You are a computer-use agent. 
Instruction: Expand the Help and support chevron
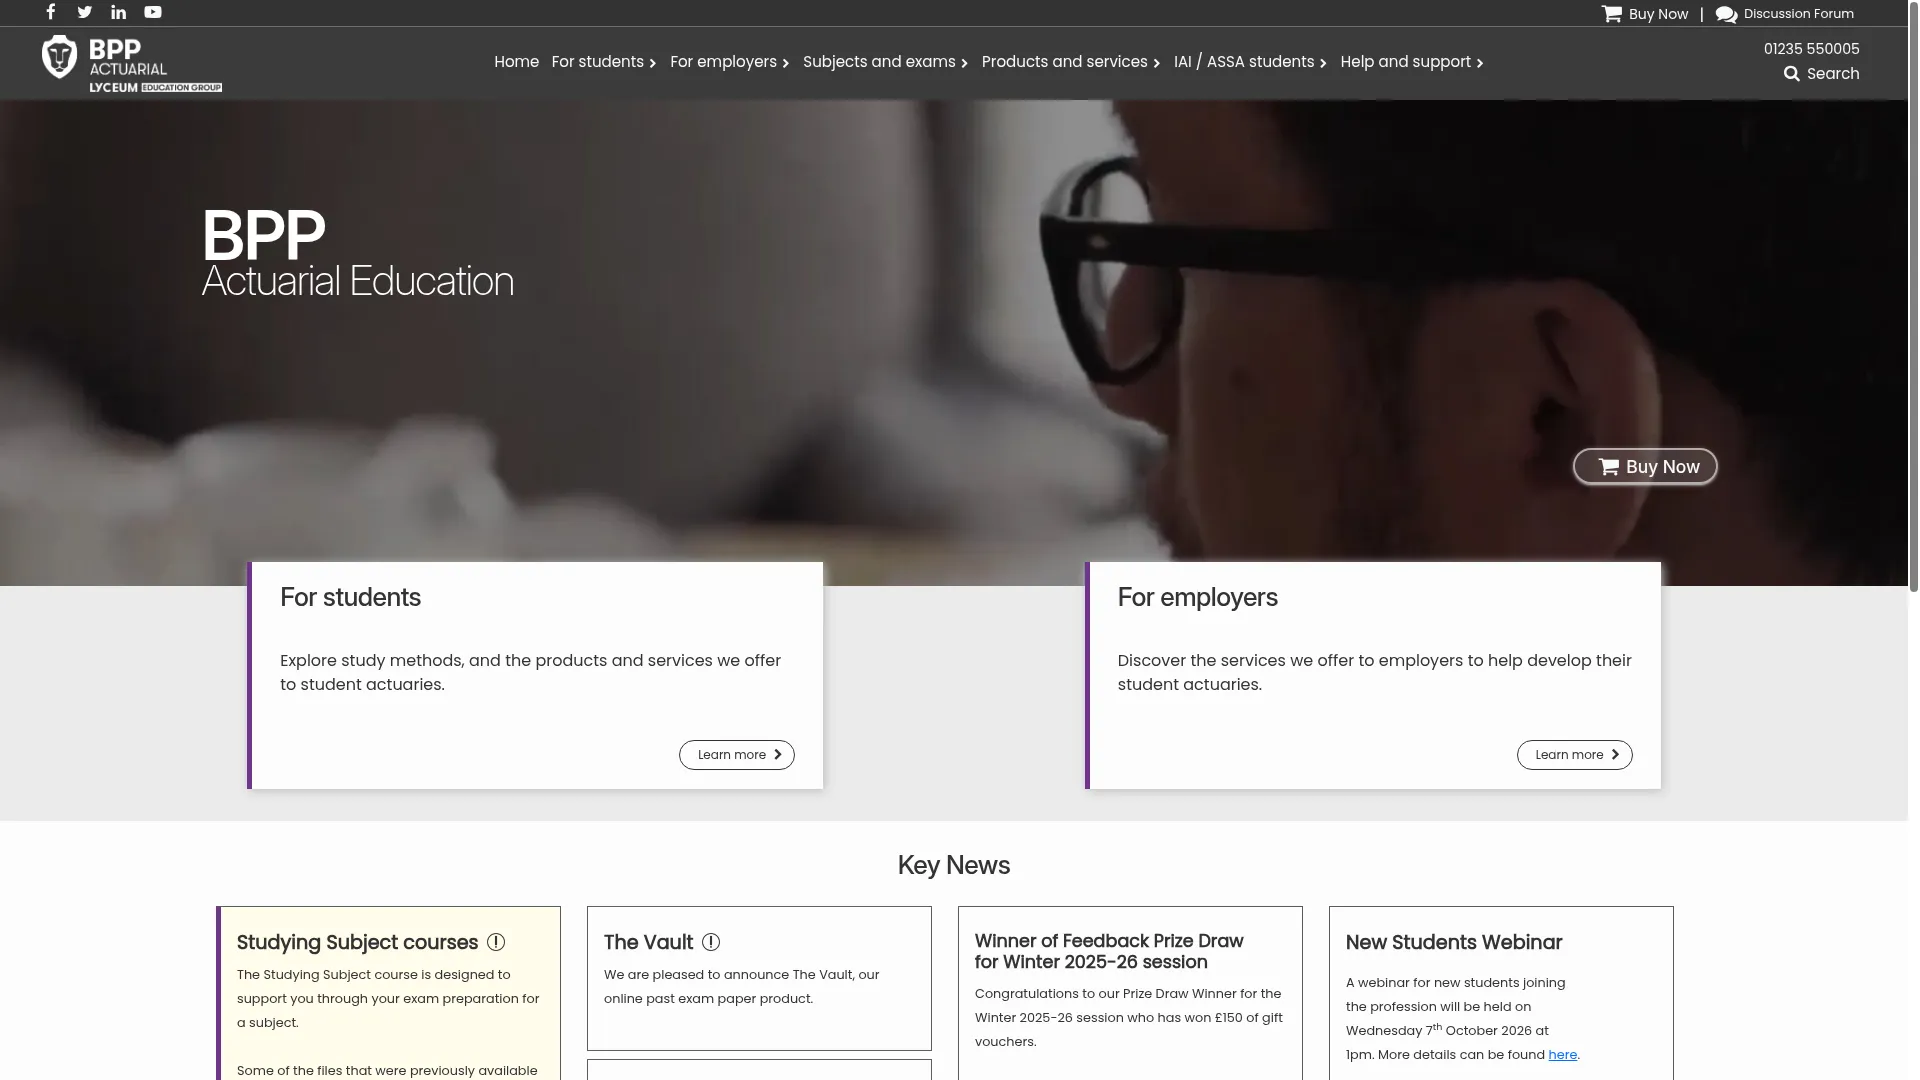point(1480,63)
